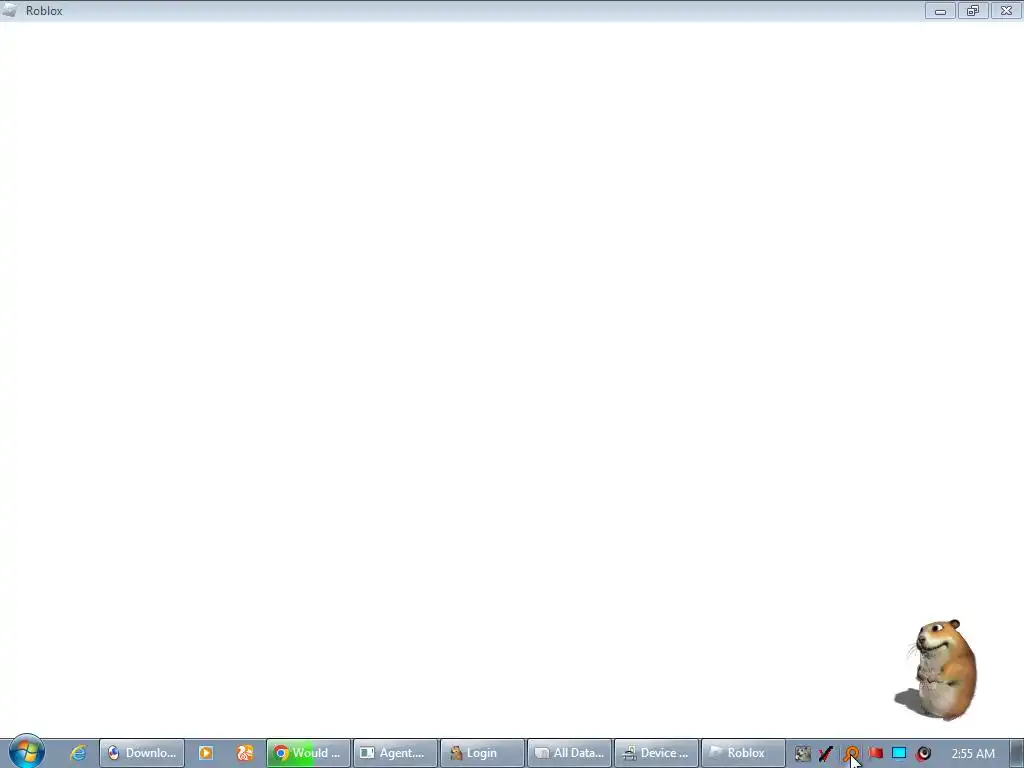Screen dimensions: 1024x768
Task: Open the clock showing 2:55 AM
Action: [x=973, y=754]
